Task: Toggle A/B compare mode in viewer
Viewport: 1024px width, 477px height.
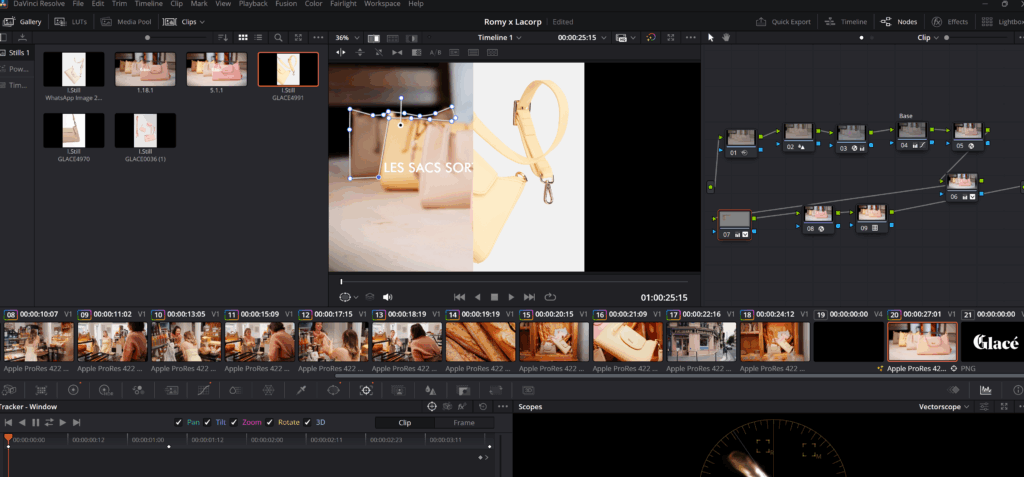Action: [436, 52]
